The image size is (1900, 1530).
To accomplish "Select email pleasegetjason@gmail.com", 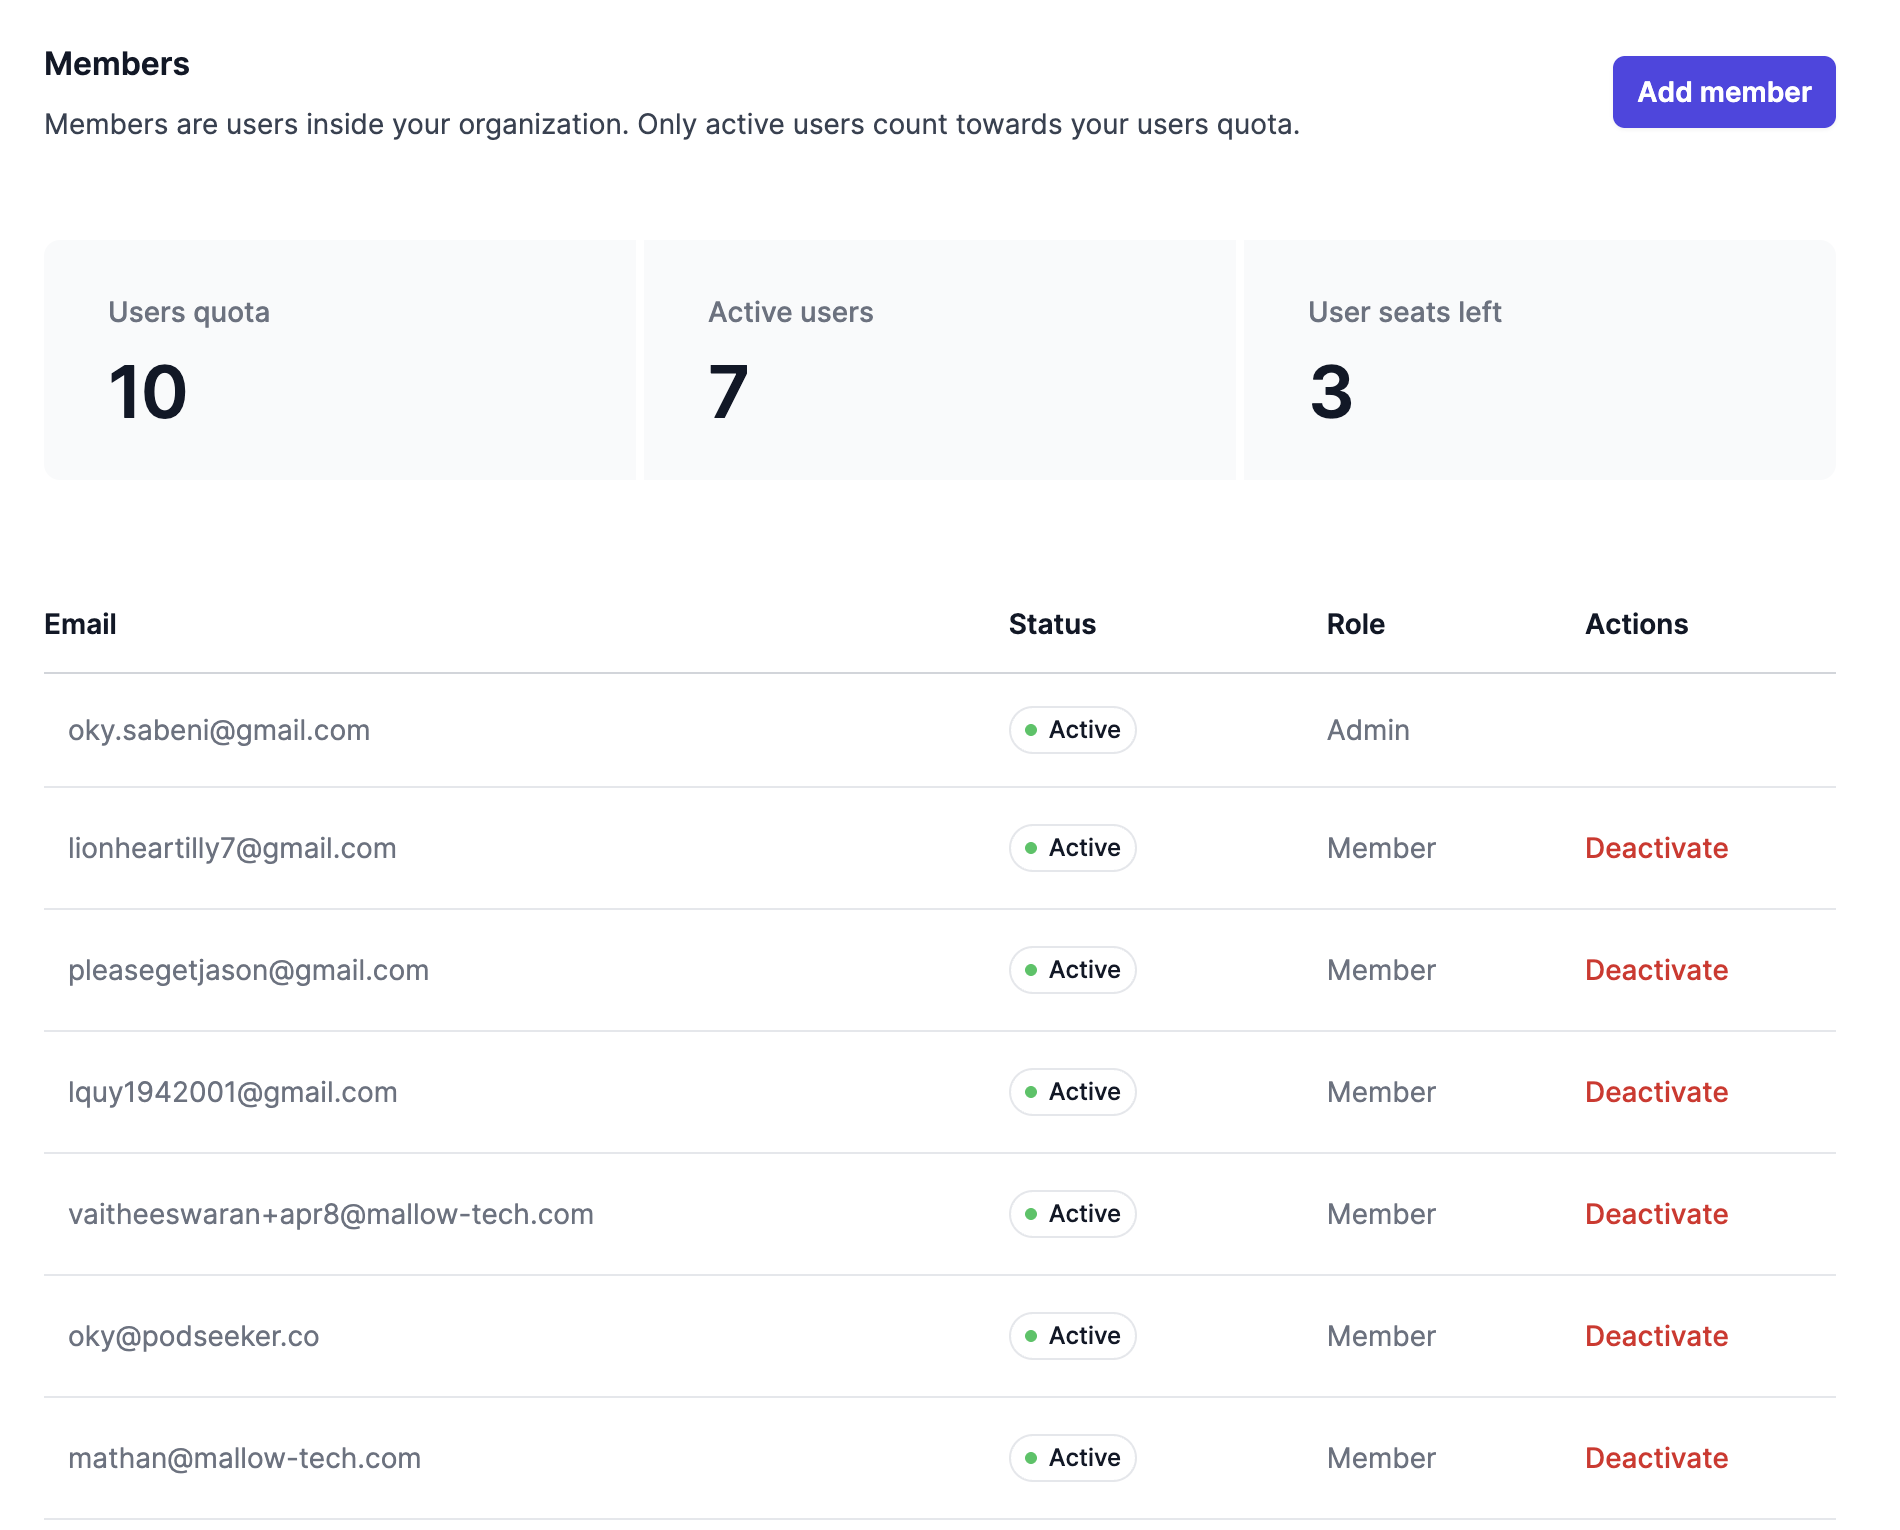I will (248, 970).
